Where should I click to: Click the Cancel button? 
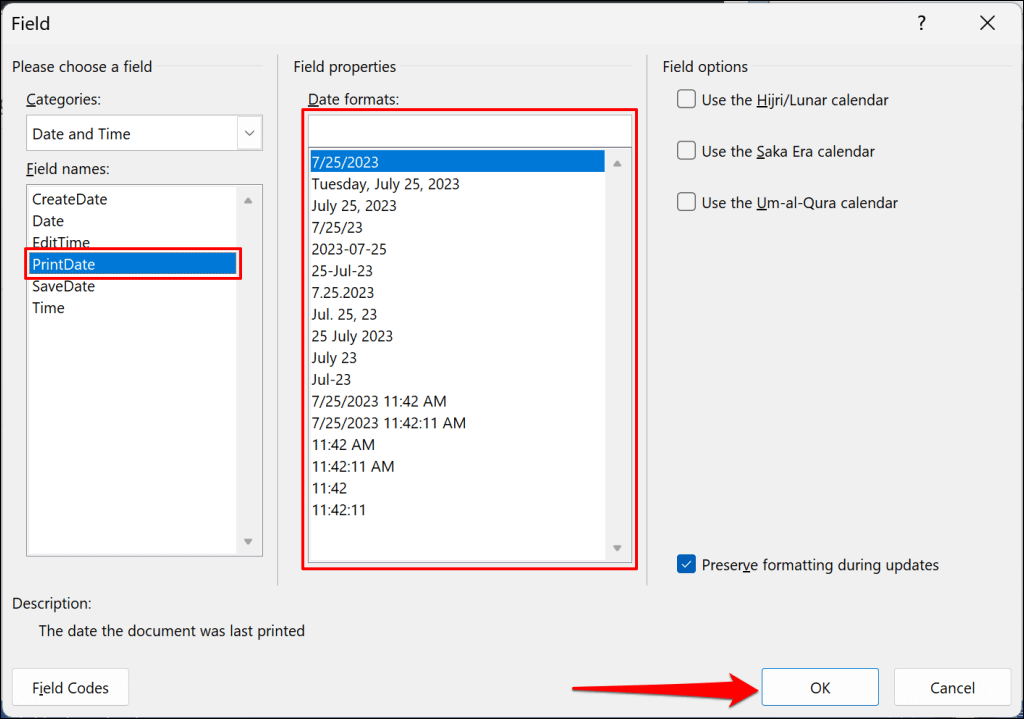tap(952, 687)
